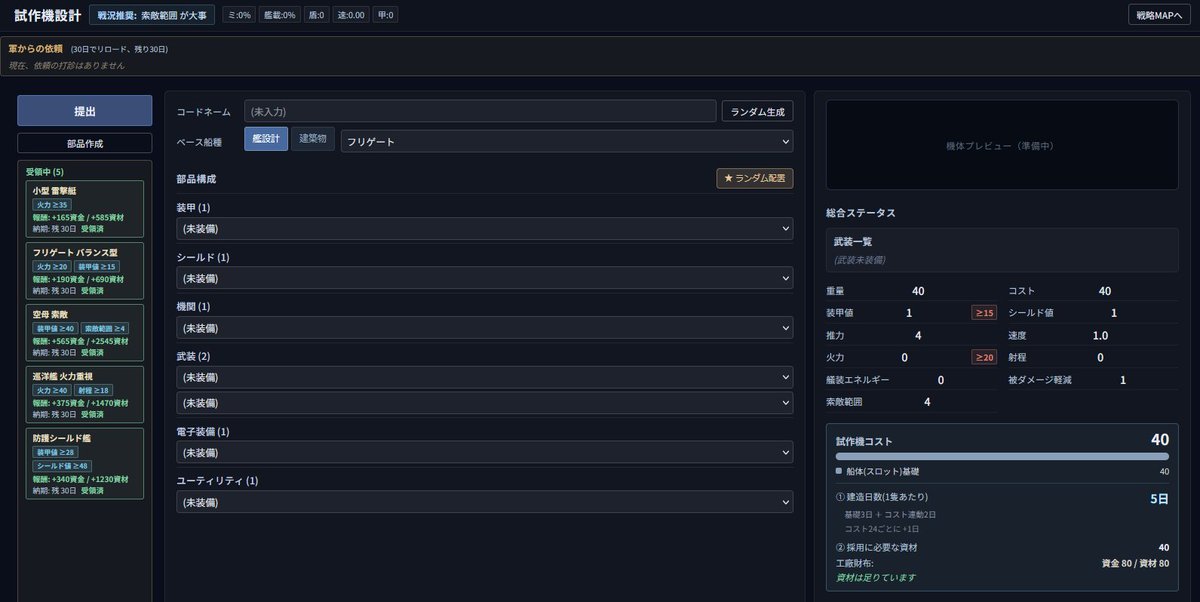Image resolution: width=1200 pixels, height=602 pixels.
Task: Click the 軍からの依頼 heading
Action: (x=36, y=48)
